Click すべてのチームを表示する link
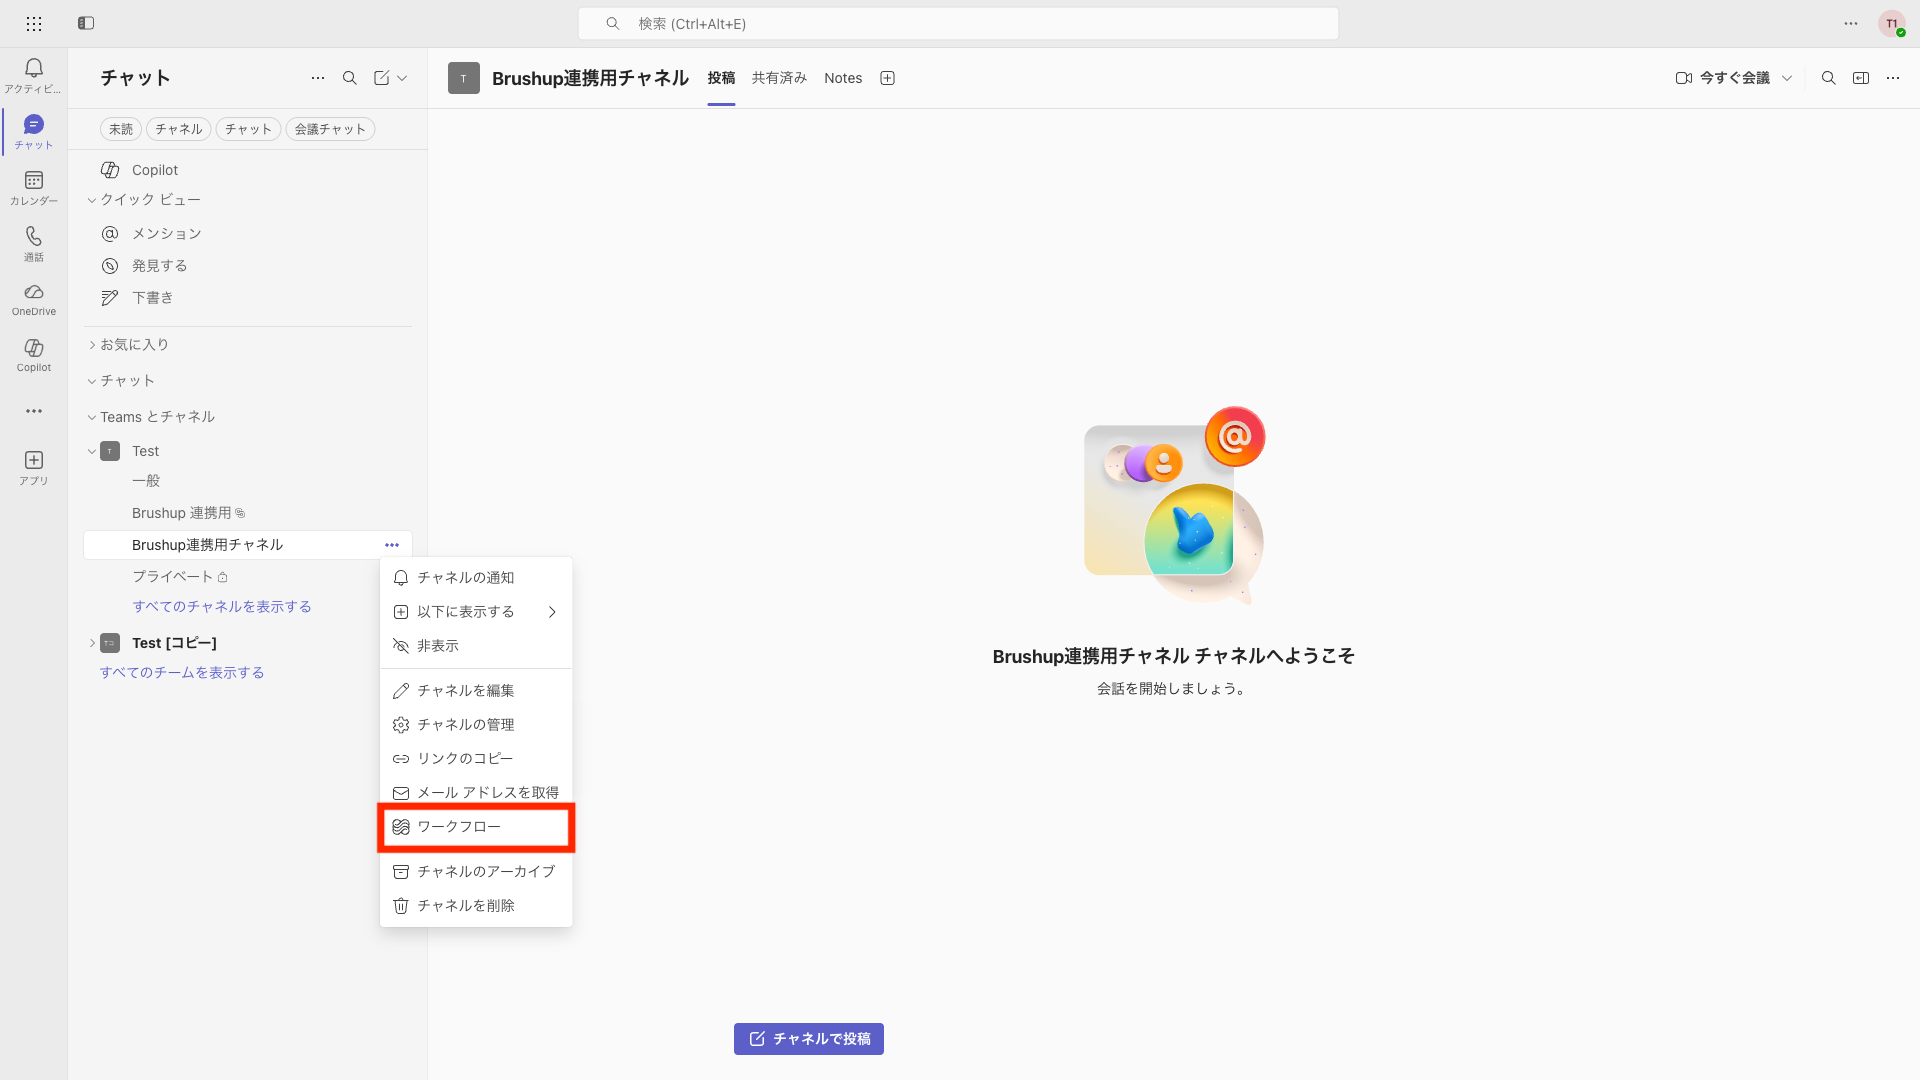 [x=182, y=673]
